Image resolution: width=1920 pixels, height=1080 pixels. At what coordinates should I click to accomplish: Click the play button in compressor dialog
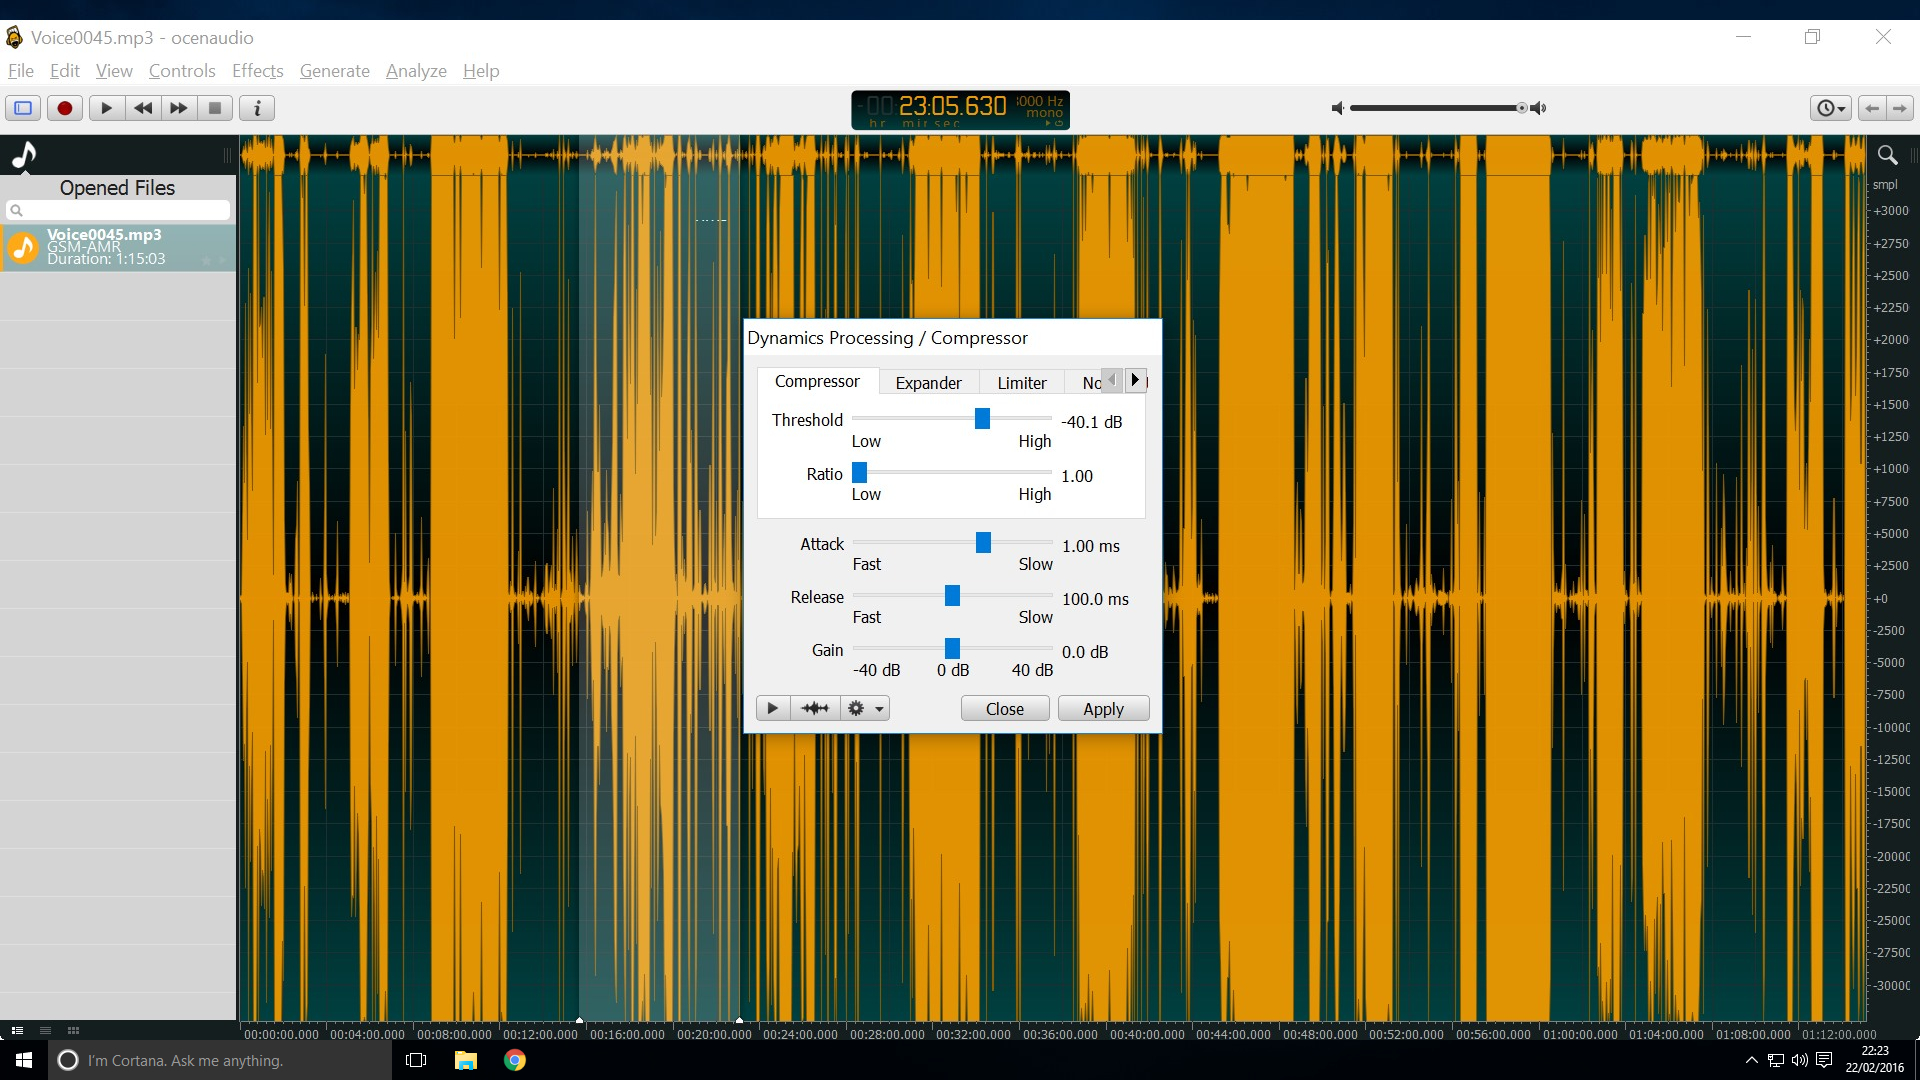771,708
